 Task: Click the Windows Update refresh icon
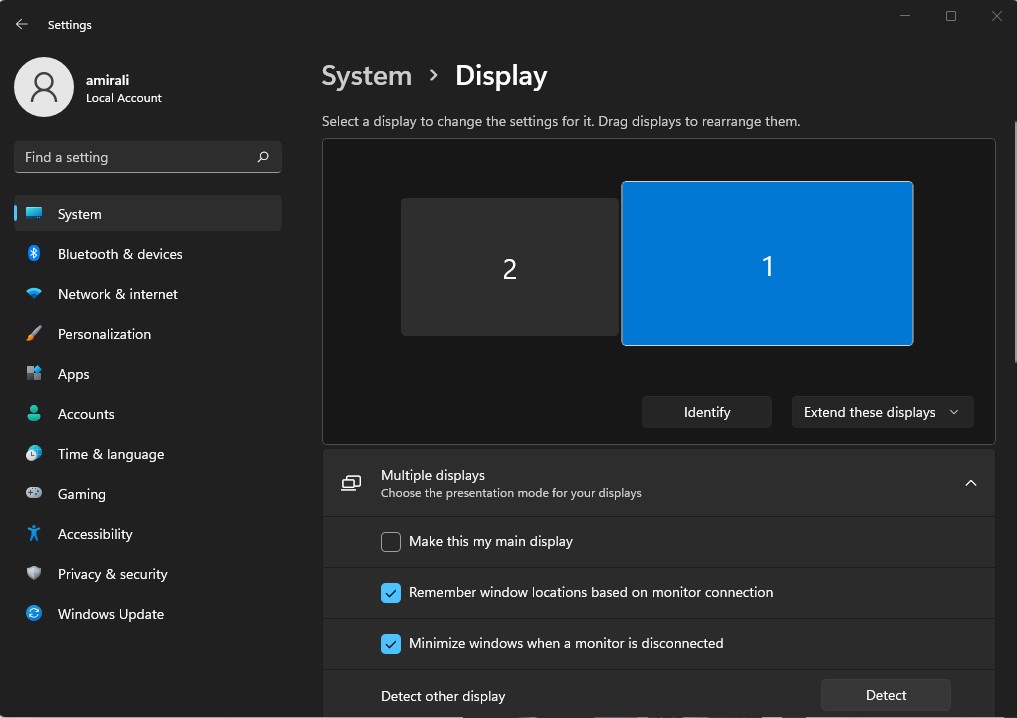(34, 613)
